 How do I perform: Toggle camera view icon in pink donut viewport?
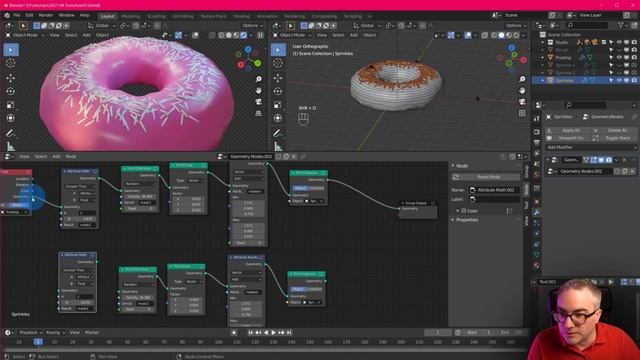[258, 102]
